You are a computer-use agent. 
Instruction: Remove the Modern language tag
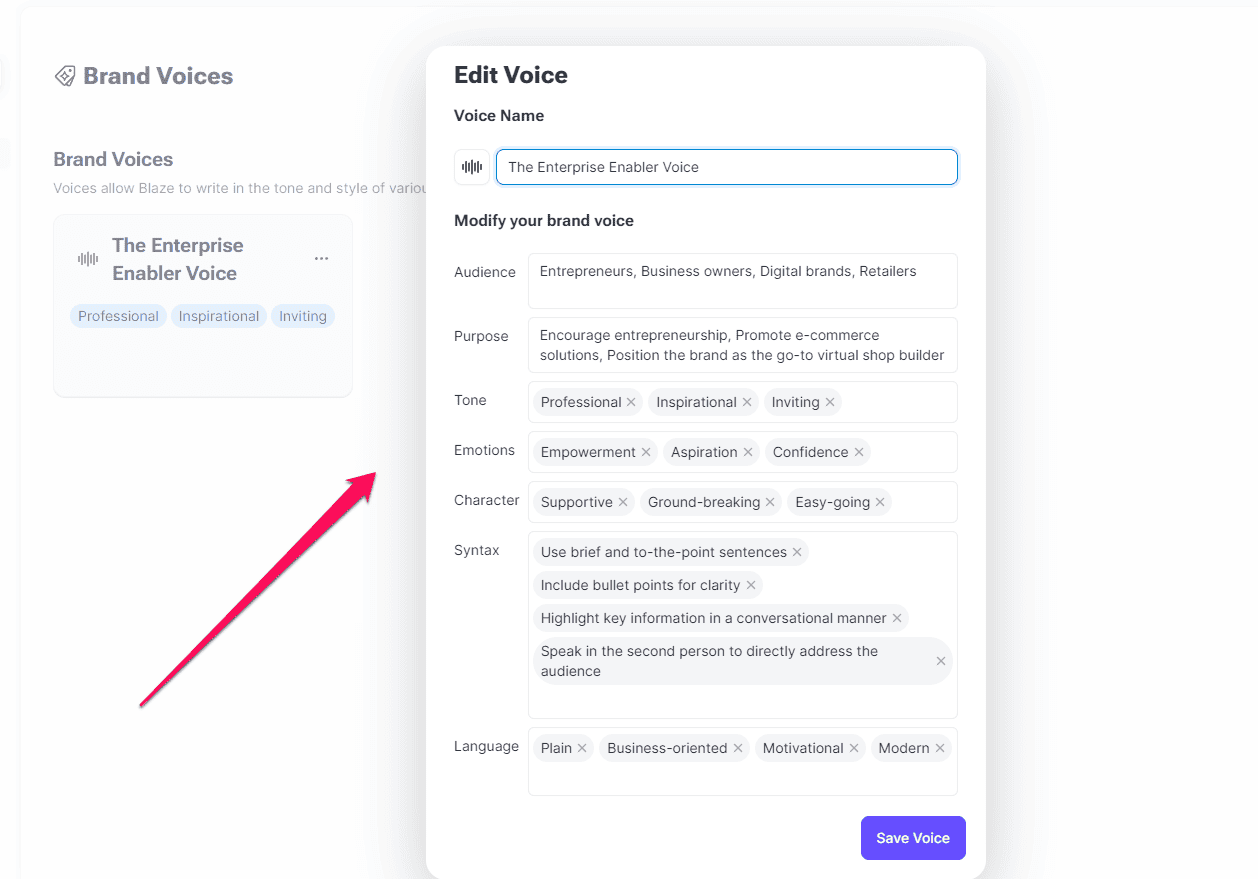(940, 748)
